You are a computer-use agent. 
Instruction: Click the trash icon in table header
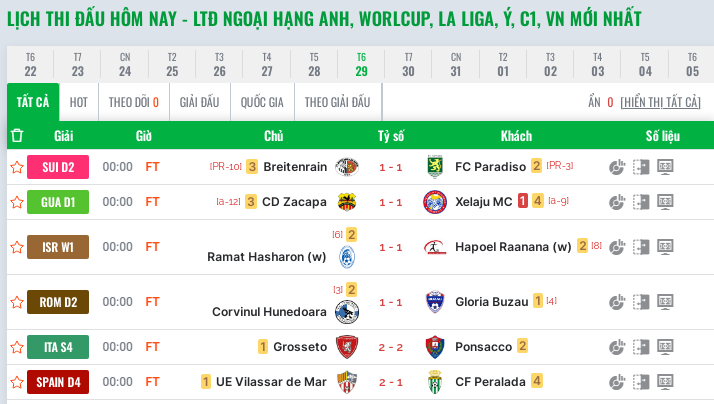tap(17, 136)
